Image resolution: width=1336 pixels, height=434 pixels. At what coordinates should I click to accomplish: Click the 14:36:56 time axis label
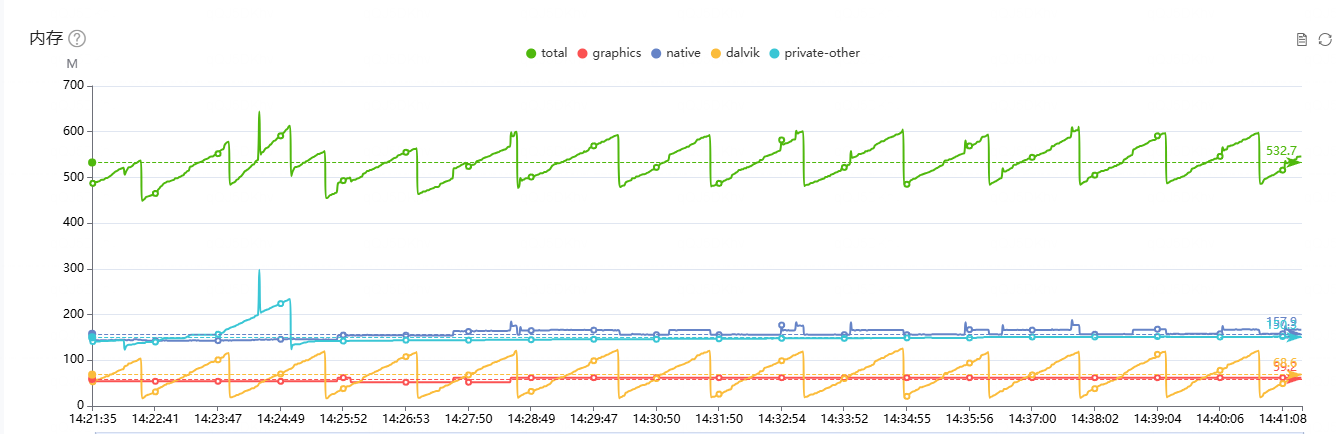(x=969, y=419)
